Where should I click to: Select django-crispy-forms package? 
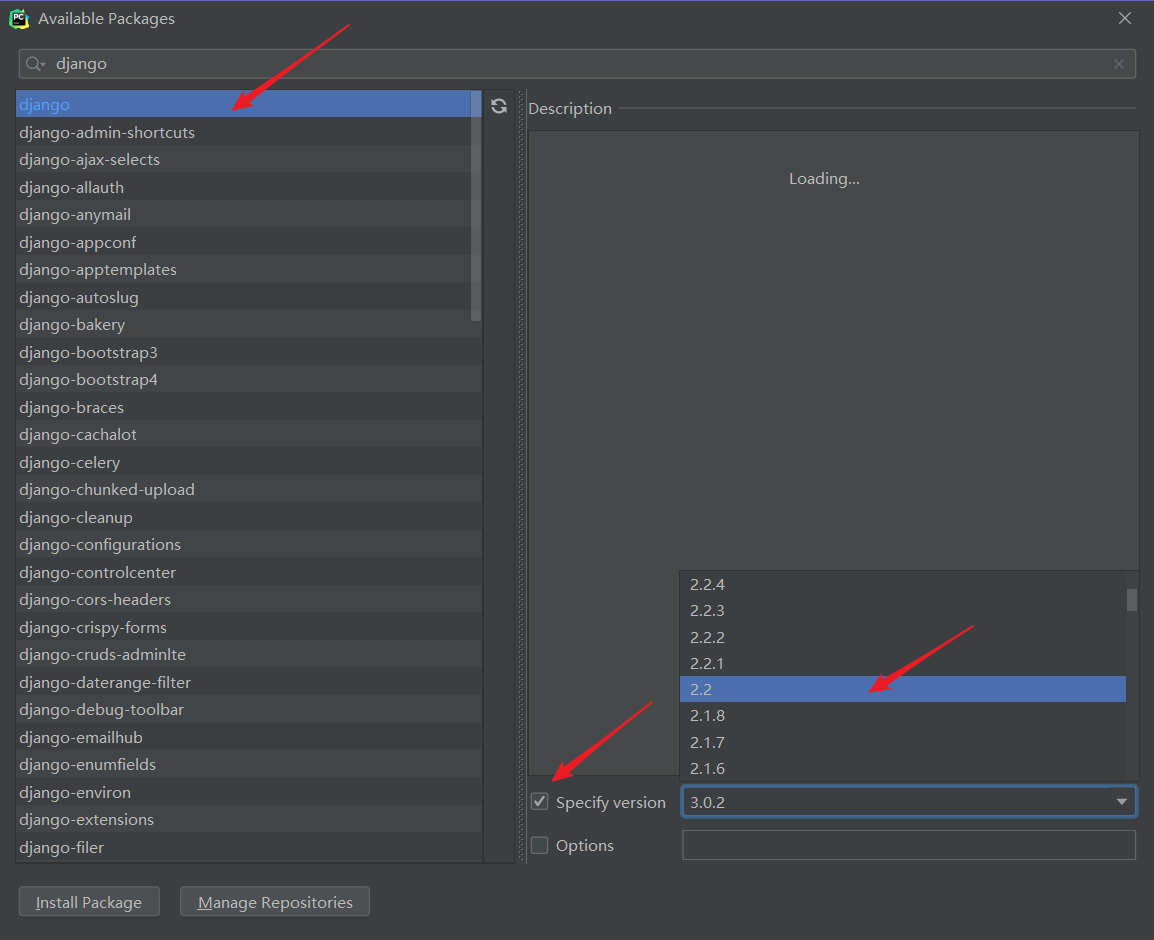point(248,627)
